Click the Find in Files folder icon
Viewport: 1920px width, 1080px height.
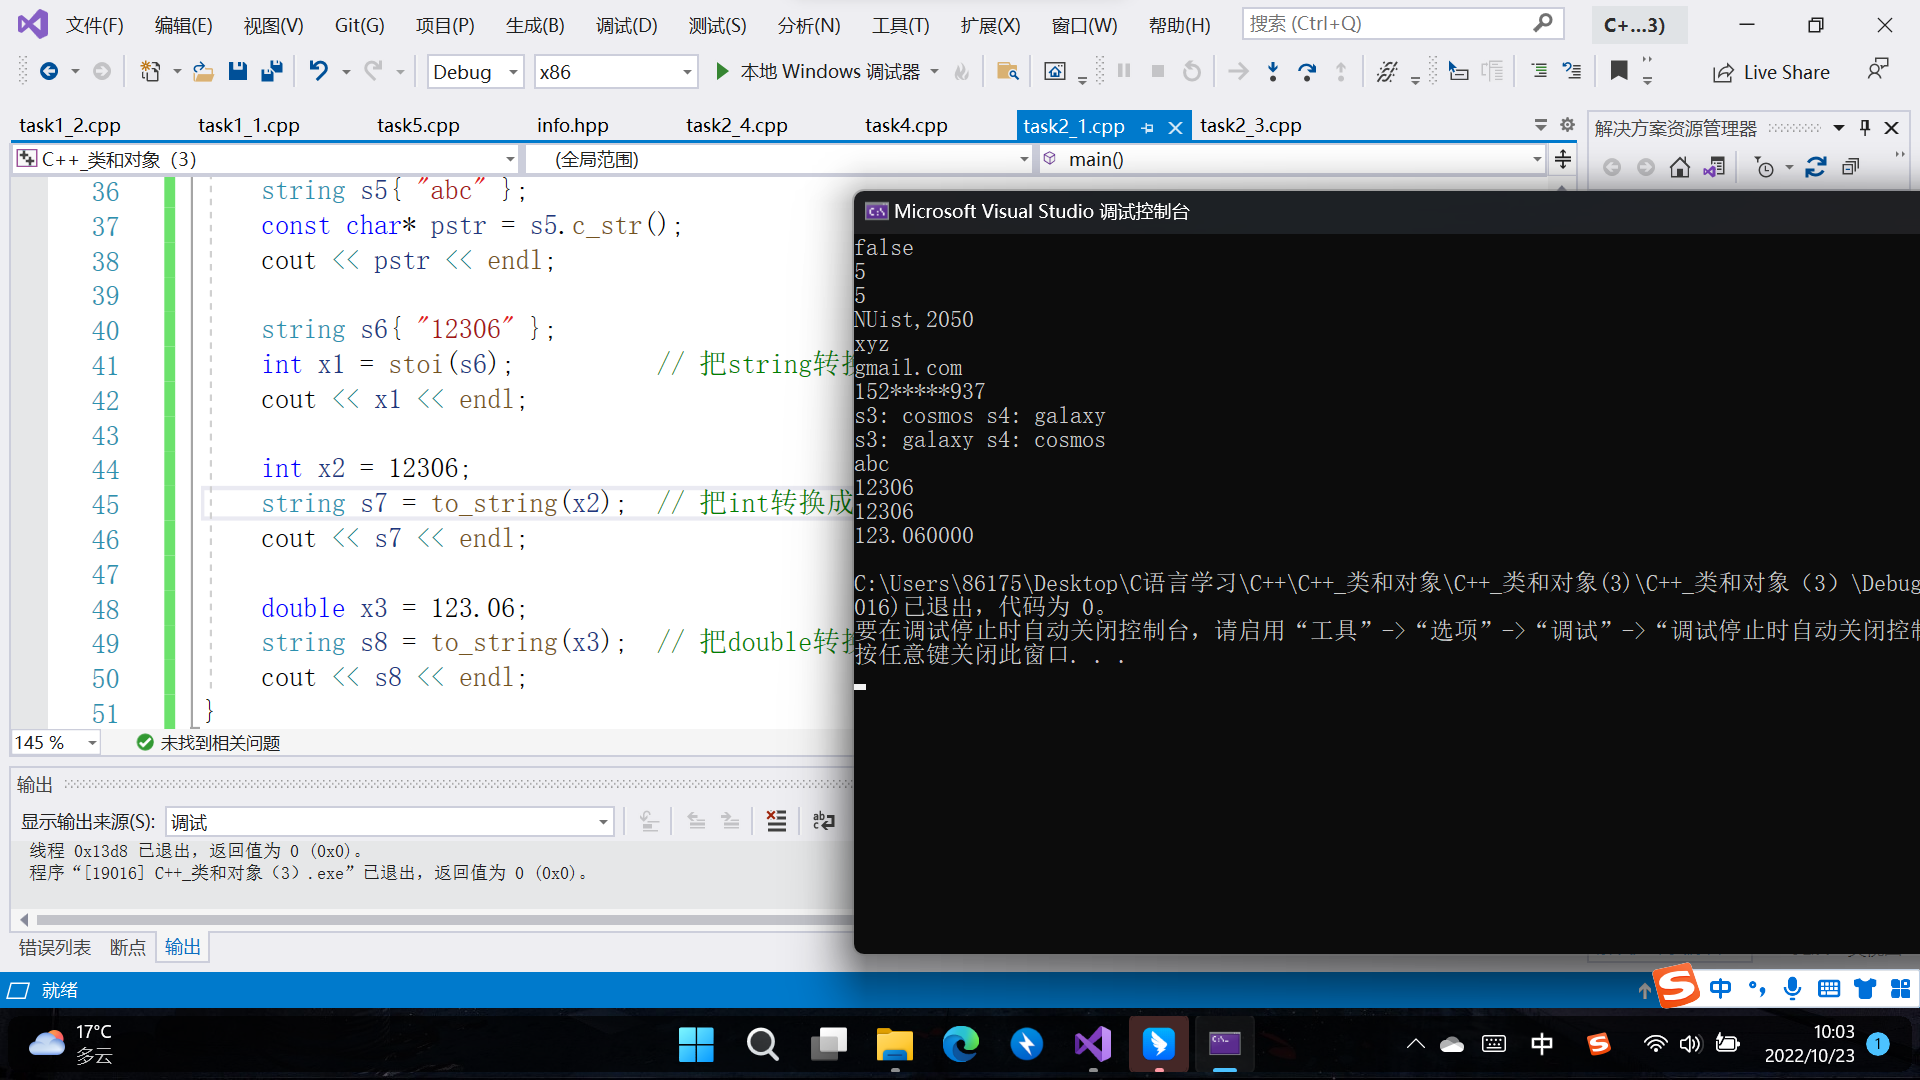point(1007,71)
